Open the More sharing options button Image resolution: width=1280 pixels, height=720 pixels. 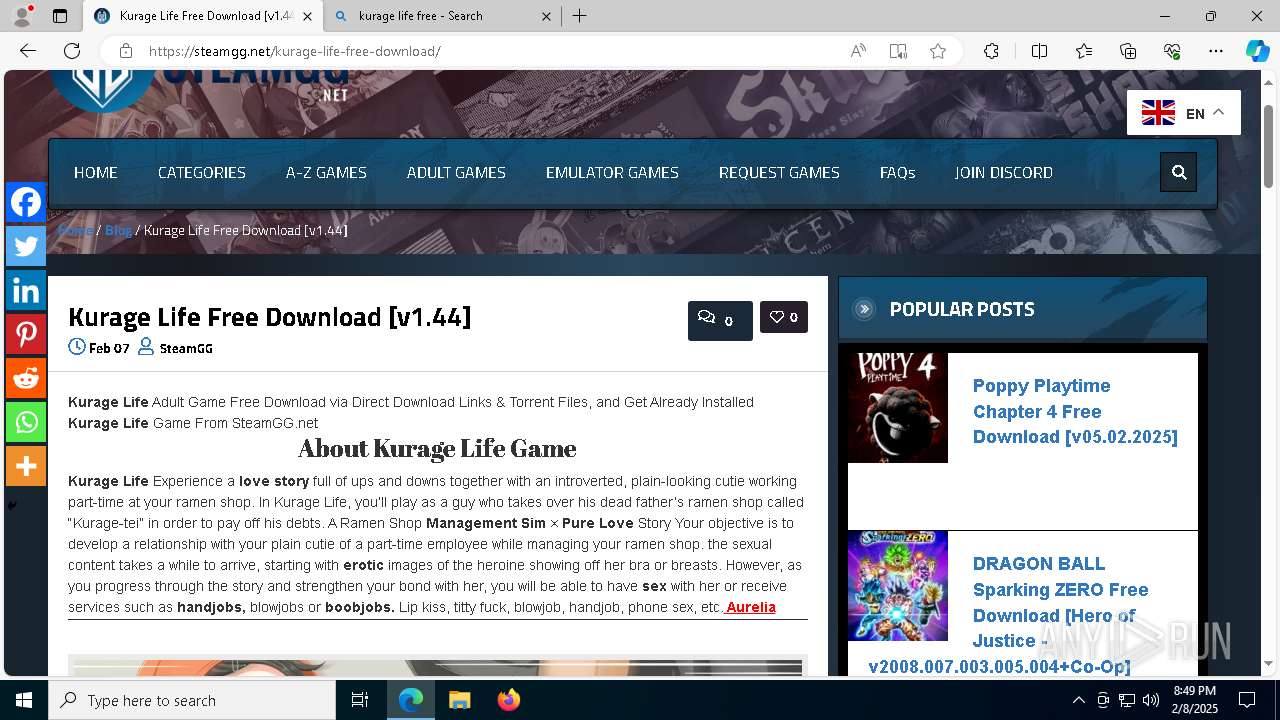26,466
